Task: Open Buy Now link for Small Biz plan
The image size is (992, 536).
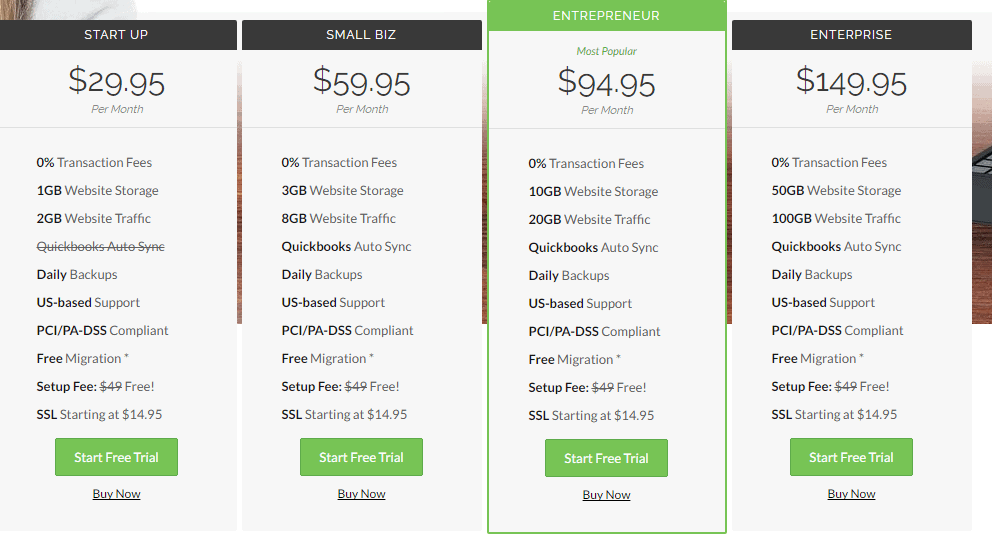Action: coord(361,494)
